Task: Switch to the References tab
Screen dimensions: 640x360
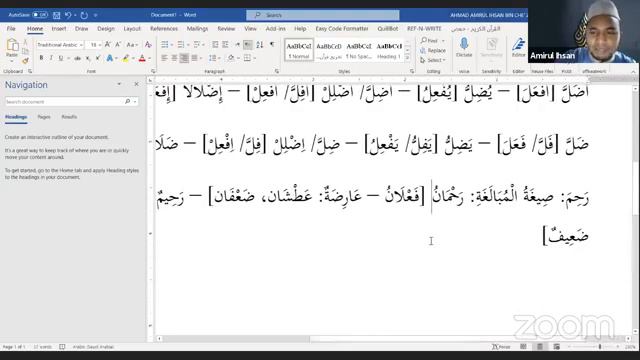Action: click(164, 29)
